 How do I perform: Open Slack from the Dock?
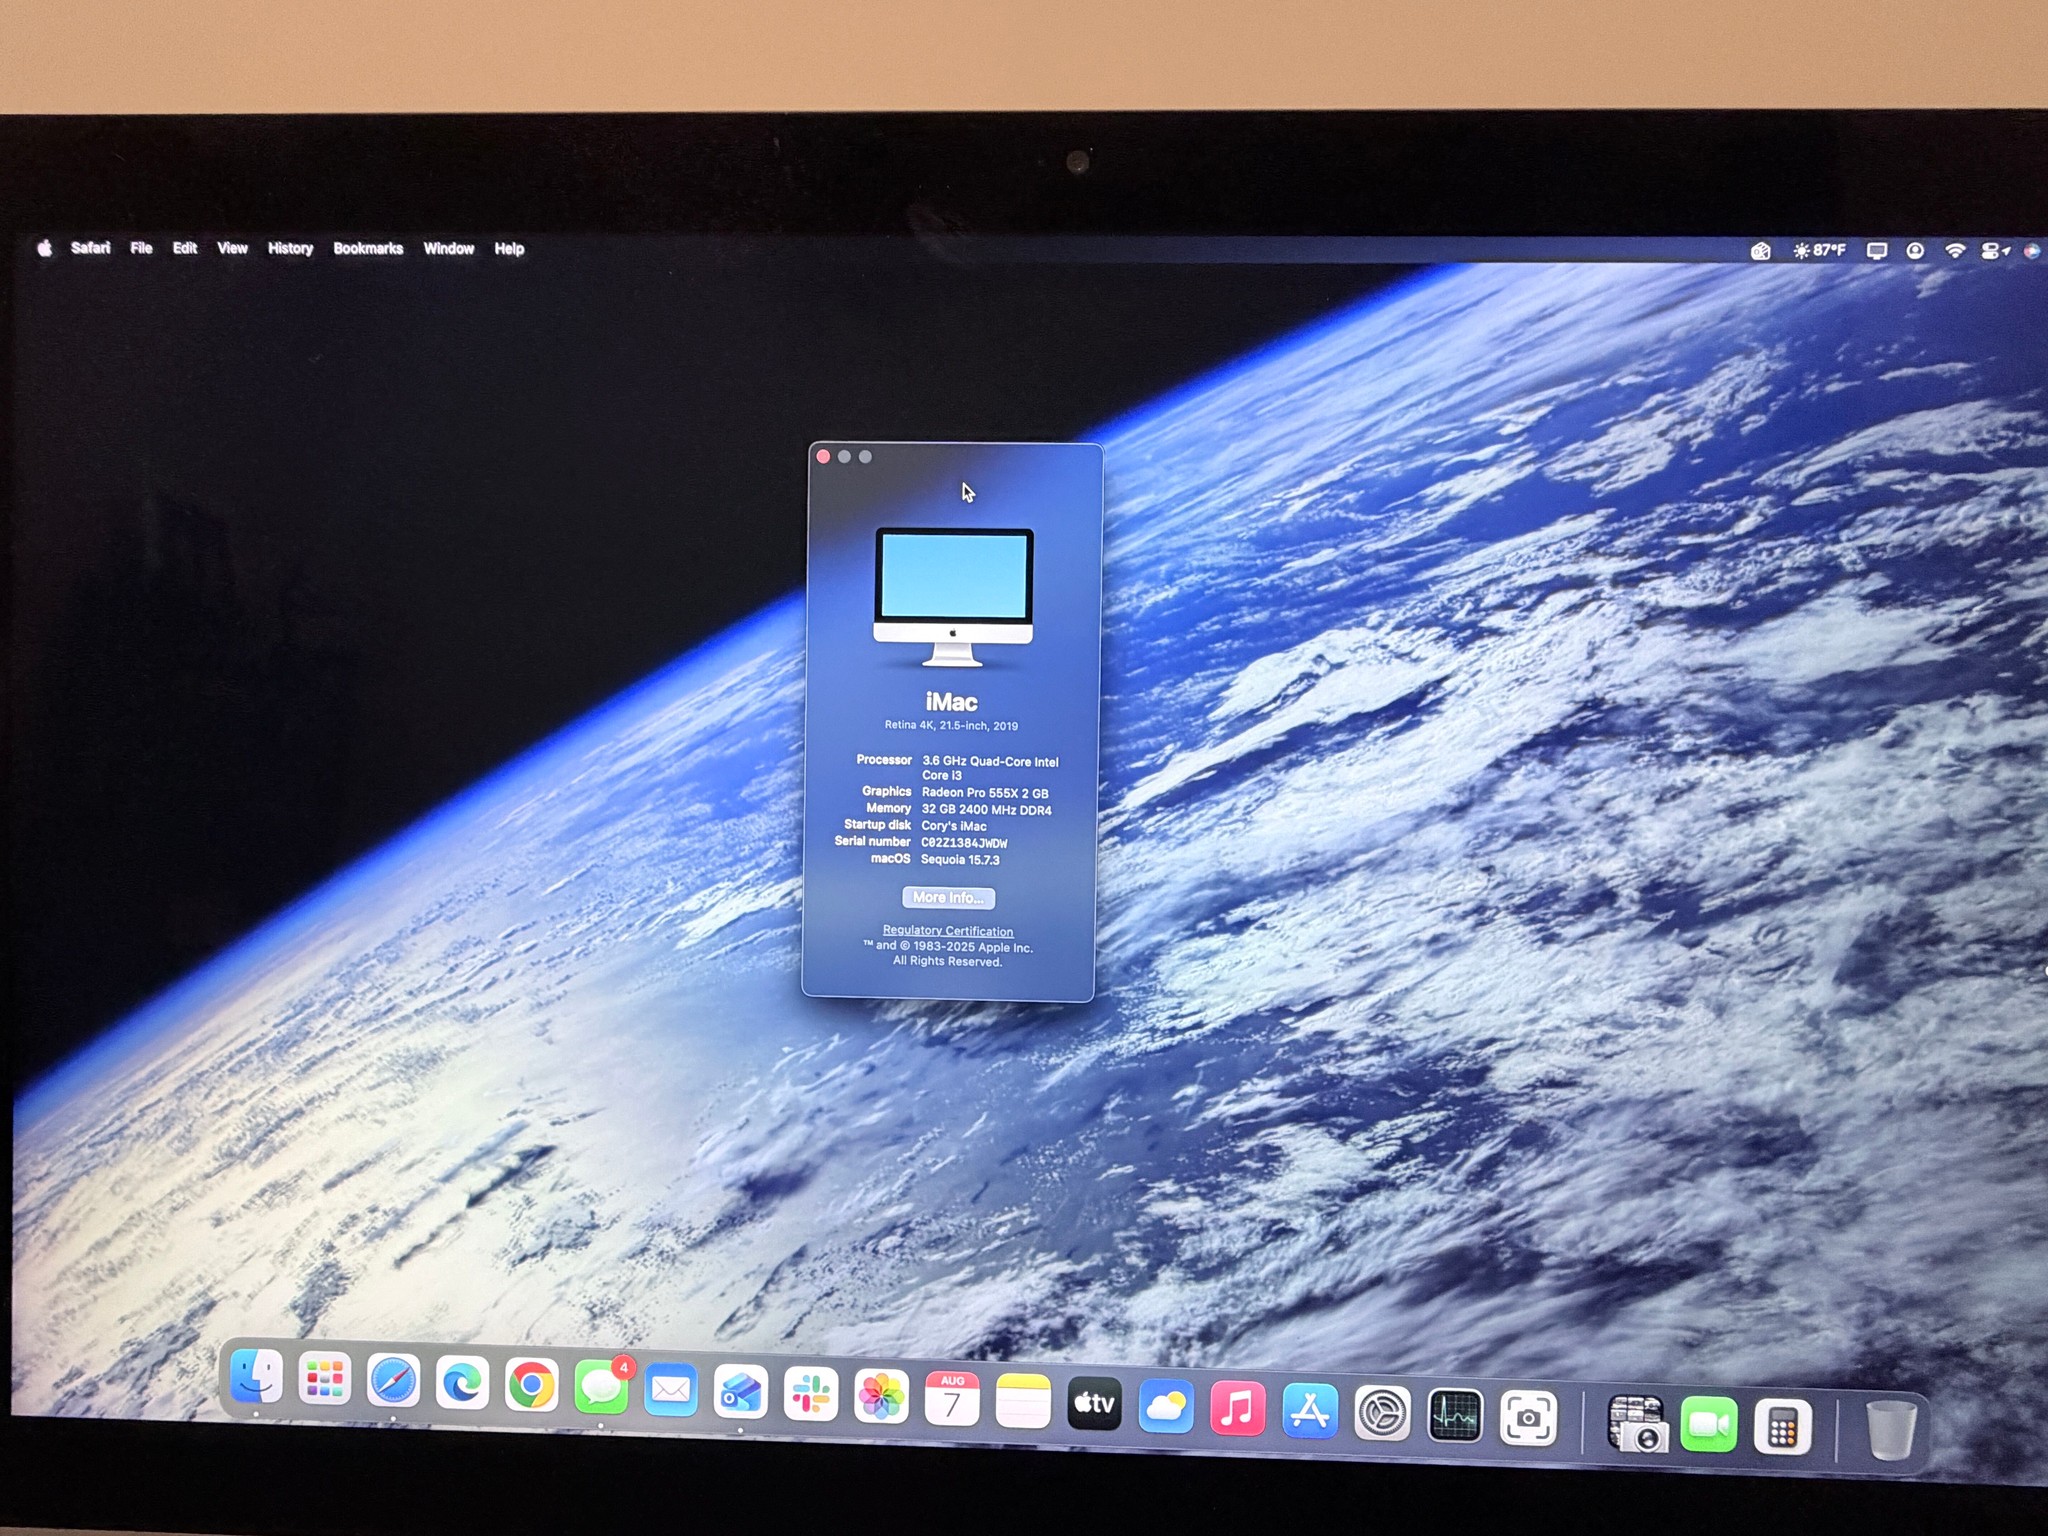coord(810,1394)
